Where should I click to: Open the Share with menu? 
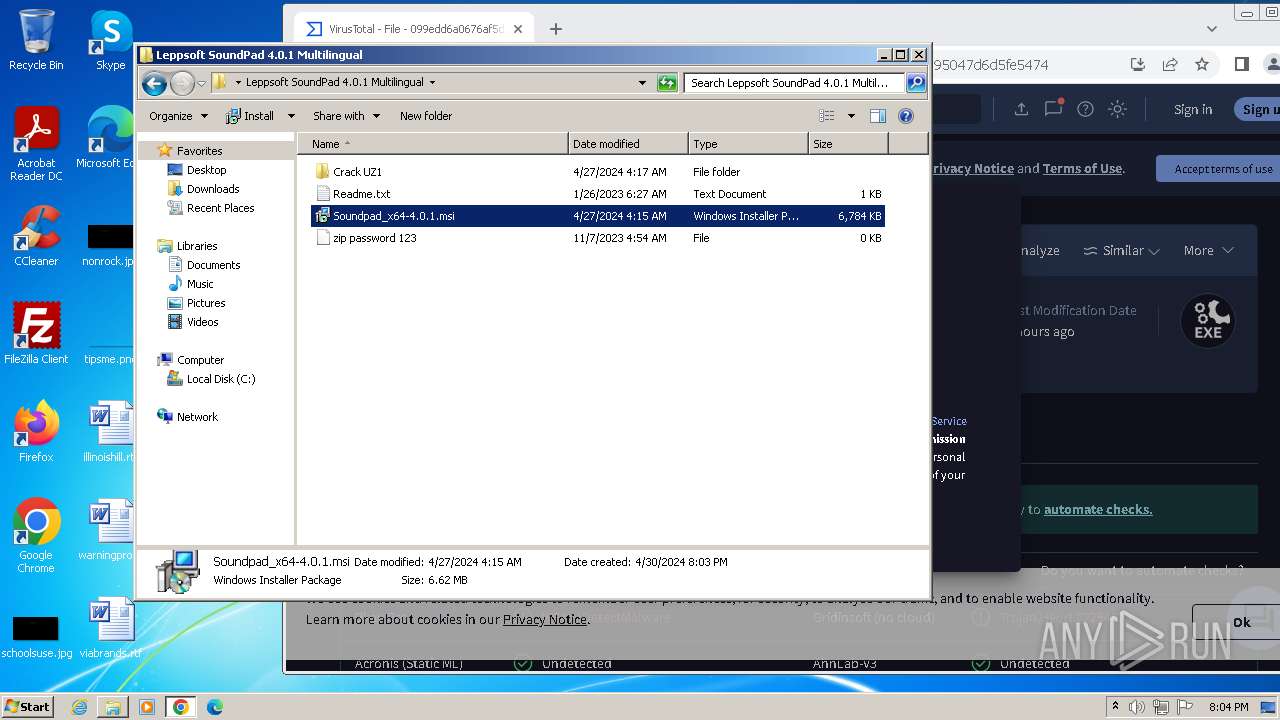pos(346,116)
